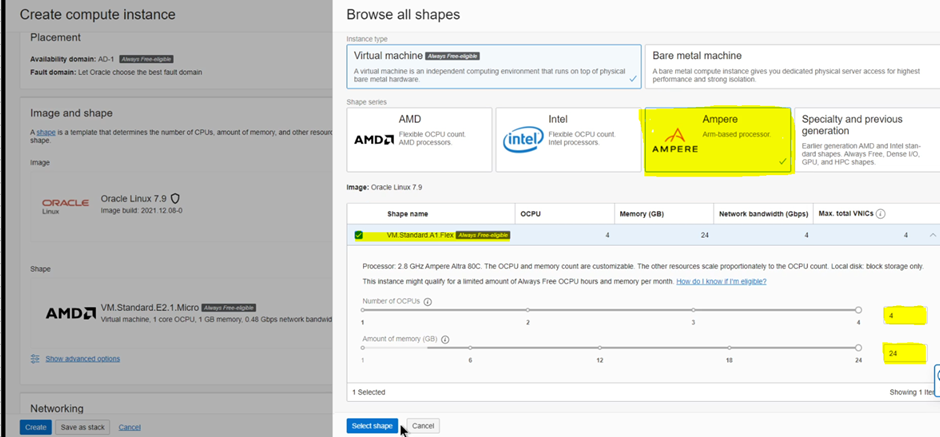This screenshot has height=437, width=940.
Task: Click the Browse all shapes title
Action: click(403, 14)
